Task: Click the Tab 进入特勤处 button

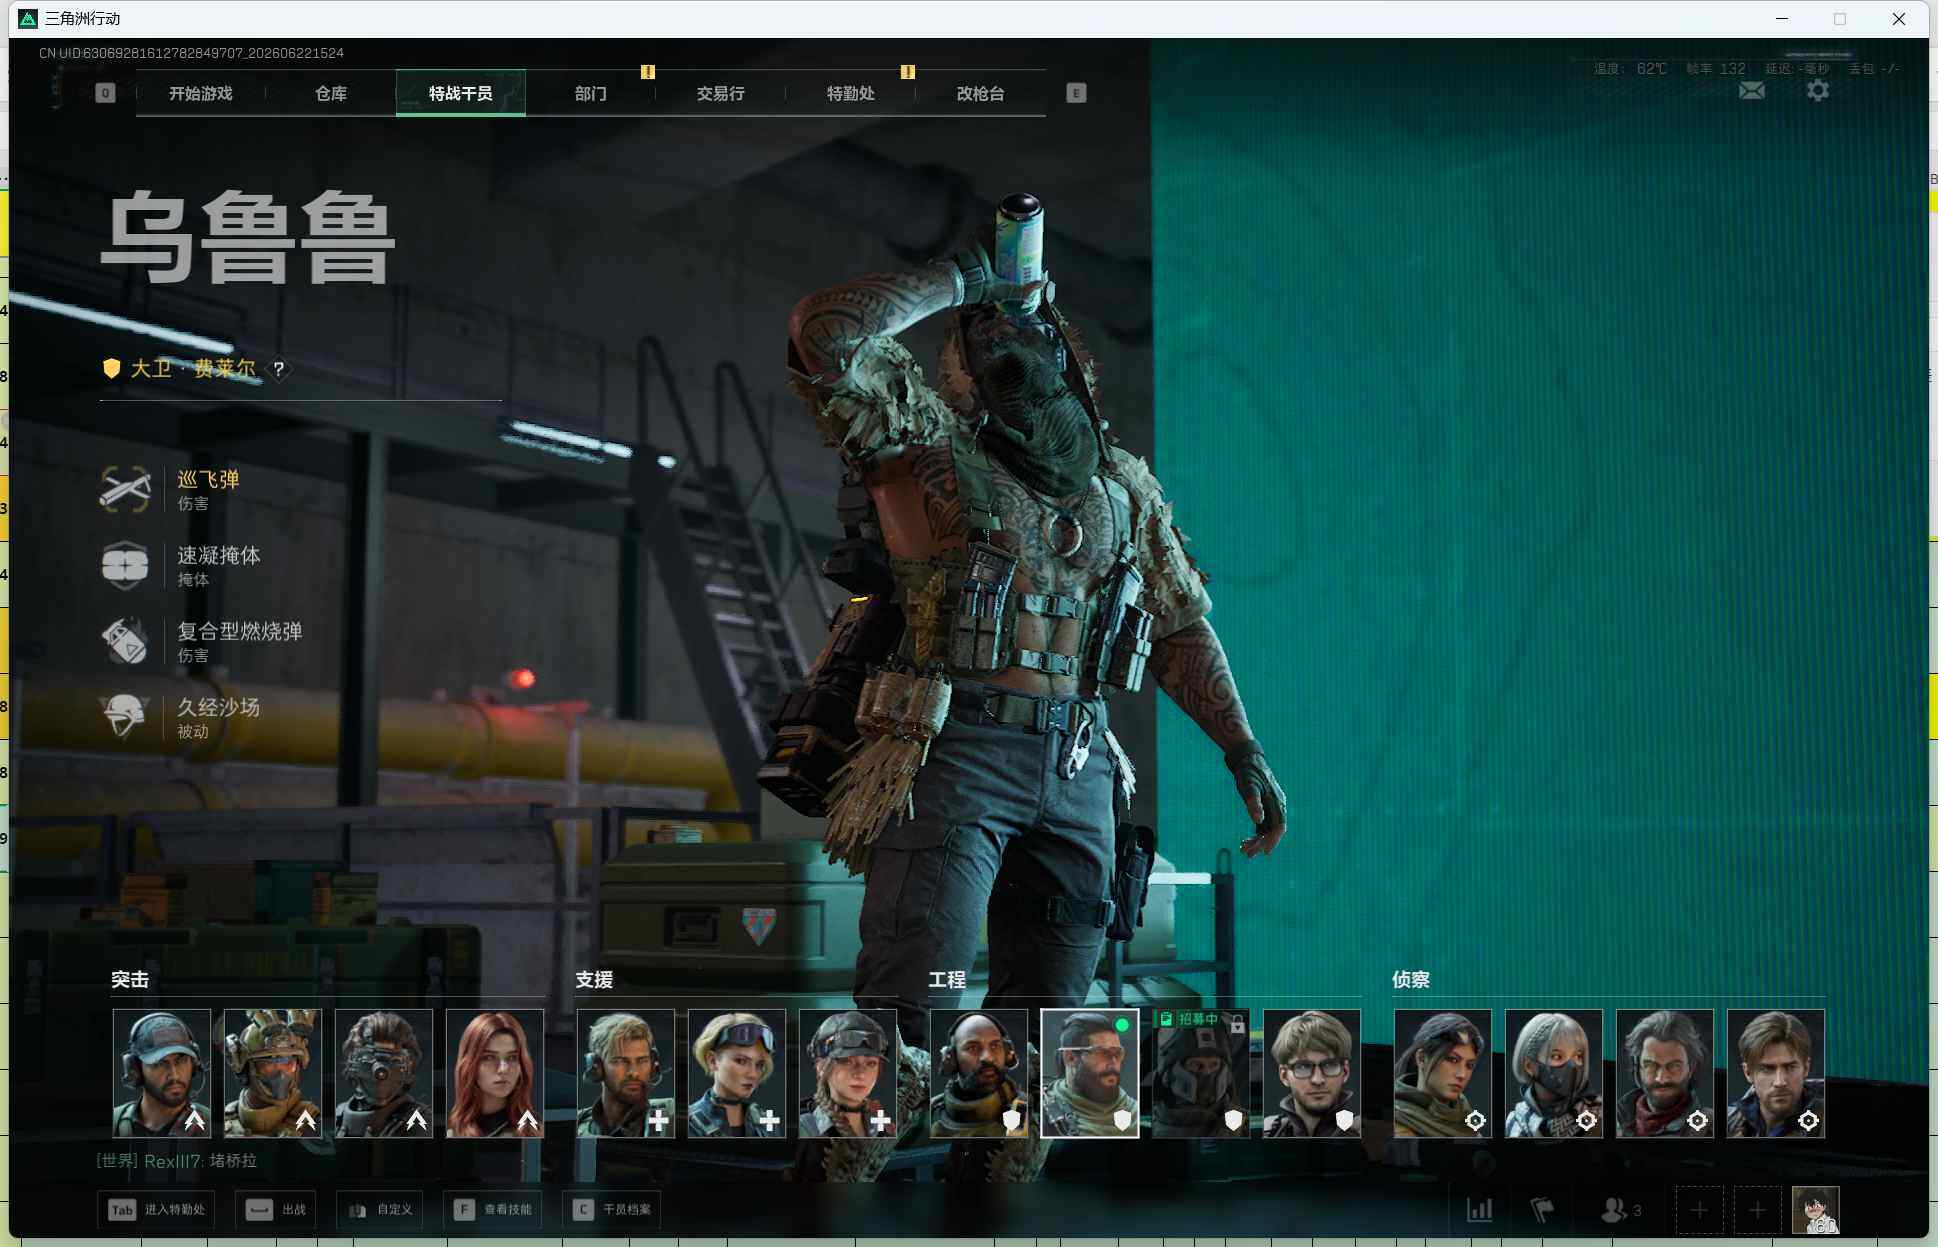Action: (x=156, y=1210)
